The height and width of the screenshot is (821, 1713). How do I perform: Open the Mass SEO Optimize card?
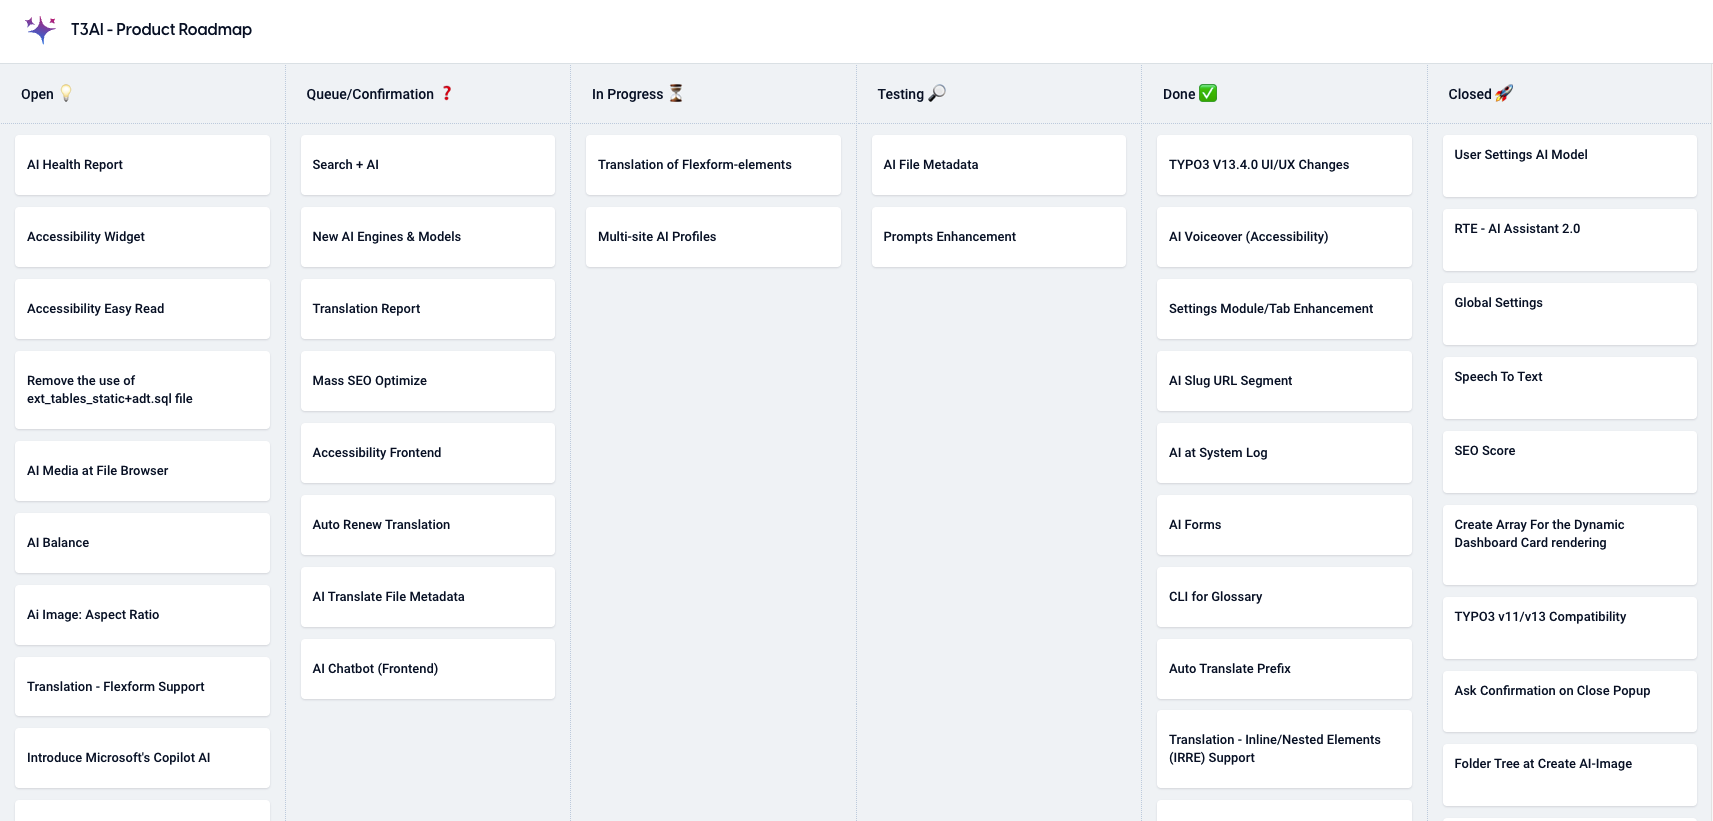pos(428,381)
